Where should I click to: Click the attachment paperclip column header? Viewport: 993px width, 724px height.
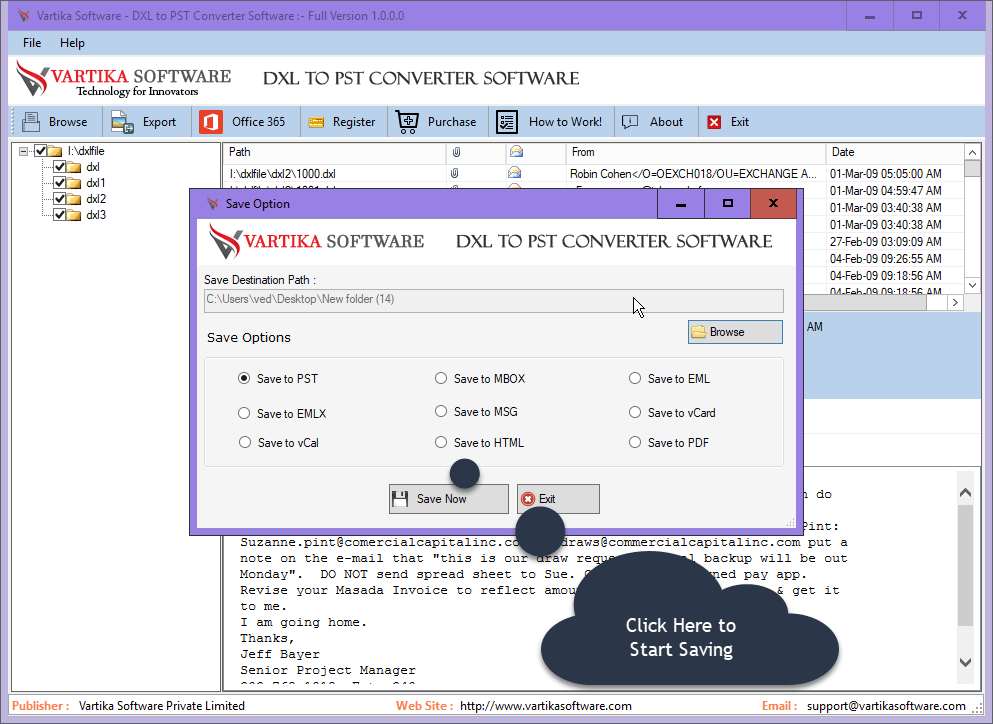[x=456, y=152]
